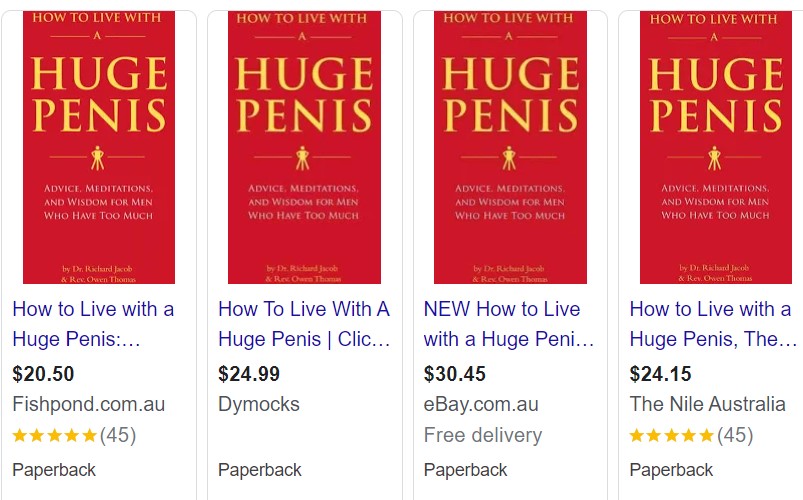Open the title link above the $24.15 price
Viewport: 803px width, 500px height.
point(713,324)
